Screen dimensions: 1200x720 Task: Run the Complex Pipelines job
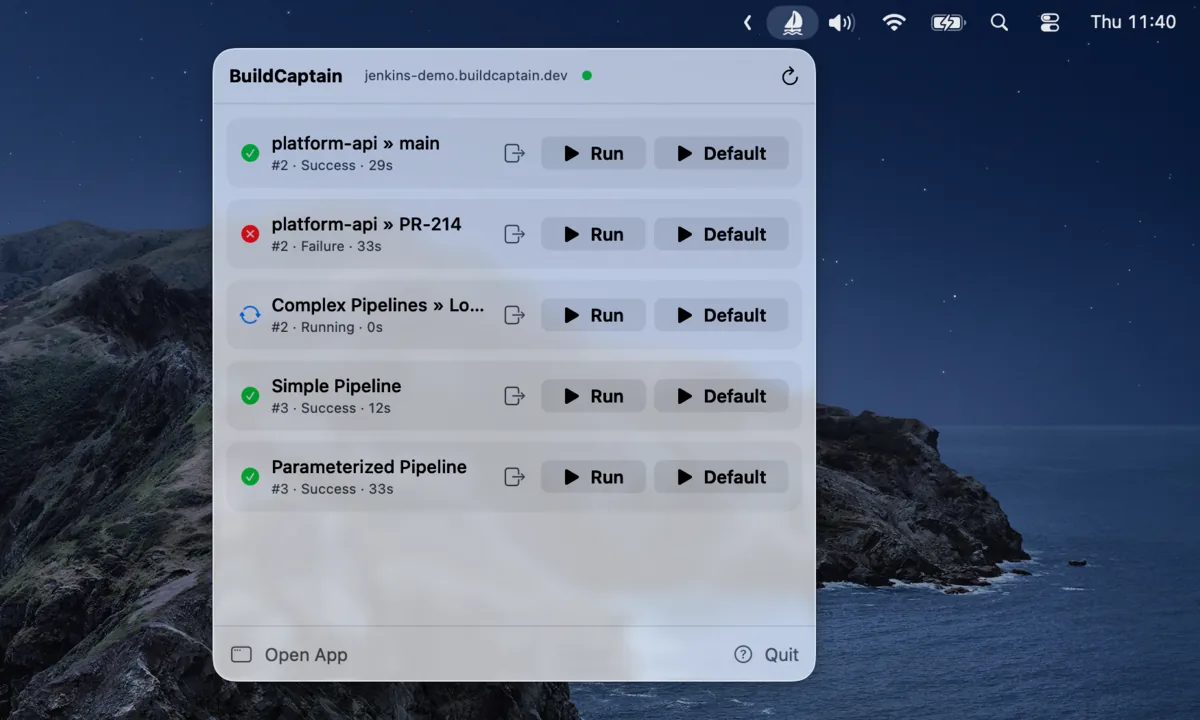point(593,315)
